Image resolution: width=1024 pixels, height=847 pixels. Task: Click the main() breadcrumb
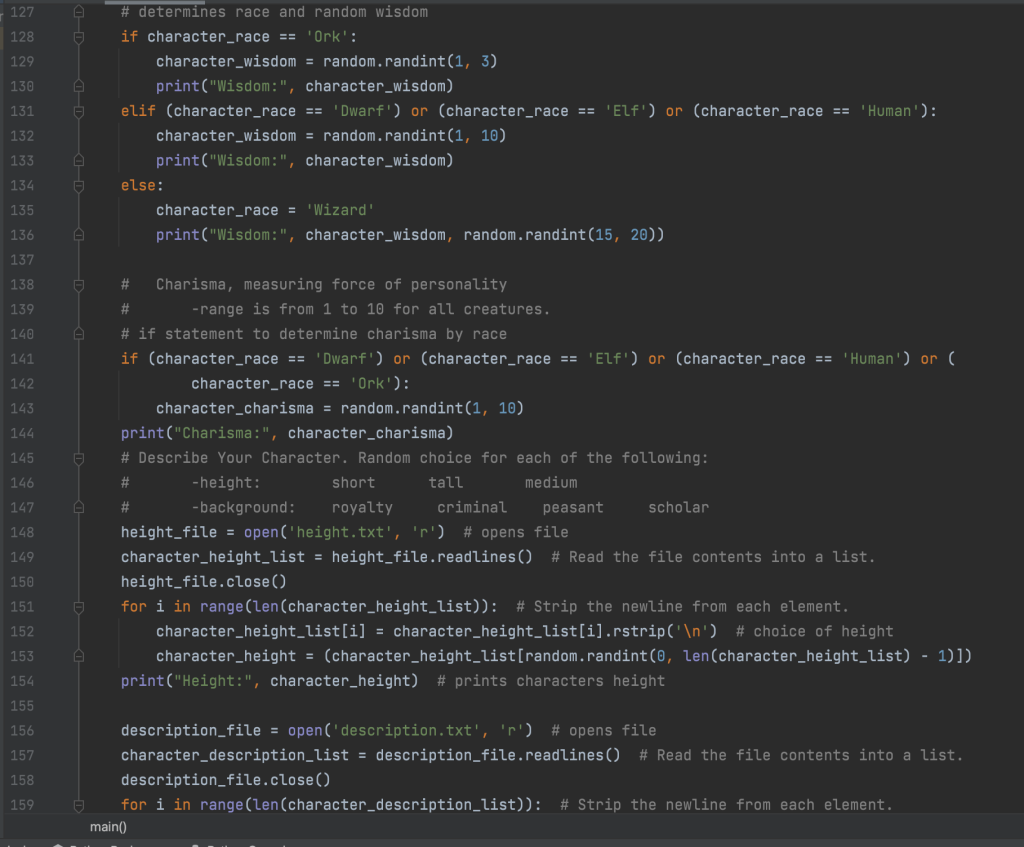coord(108,827)
